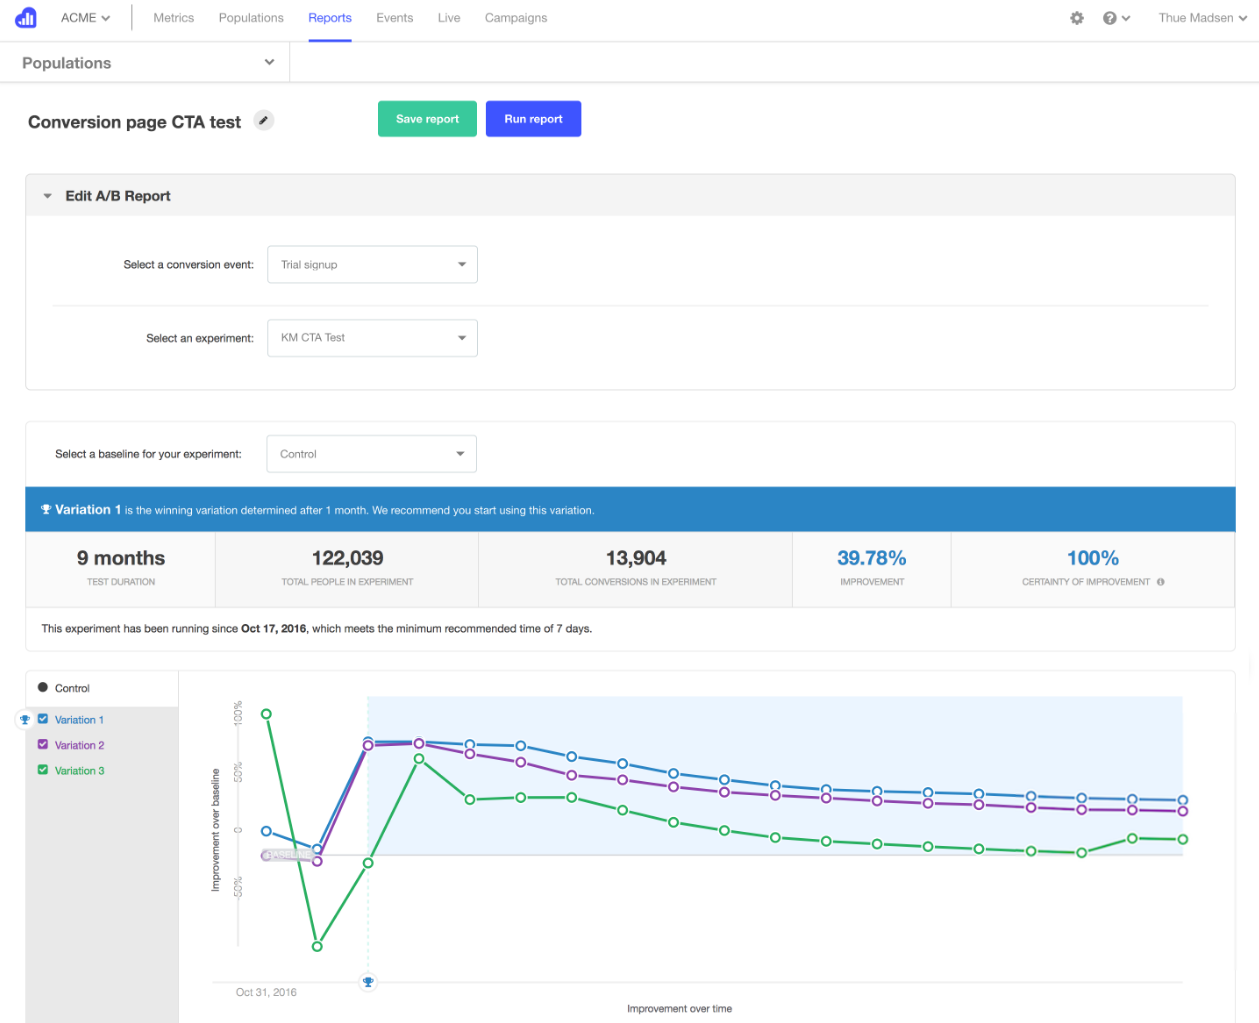Uncheck the Variation 1 checkbox
This screenshot has height=1023, width=1259.
41,719
